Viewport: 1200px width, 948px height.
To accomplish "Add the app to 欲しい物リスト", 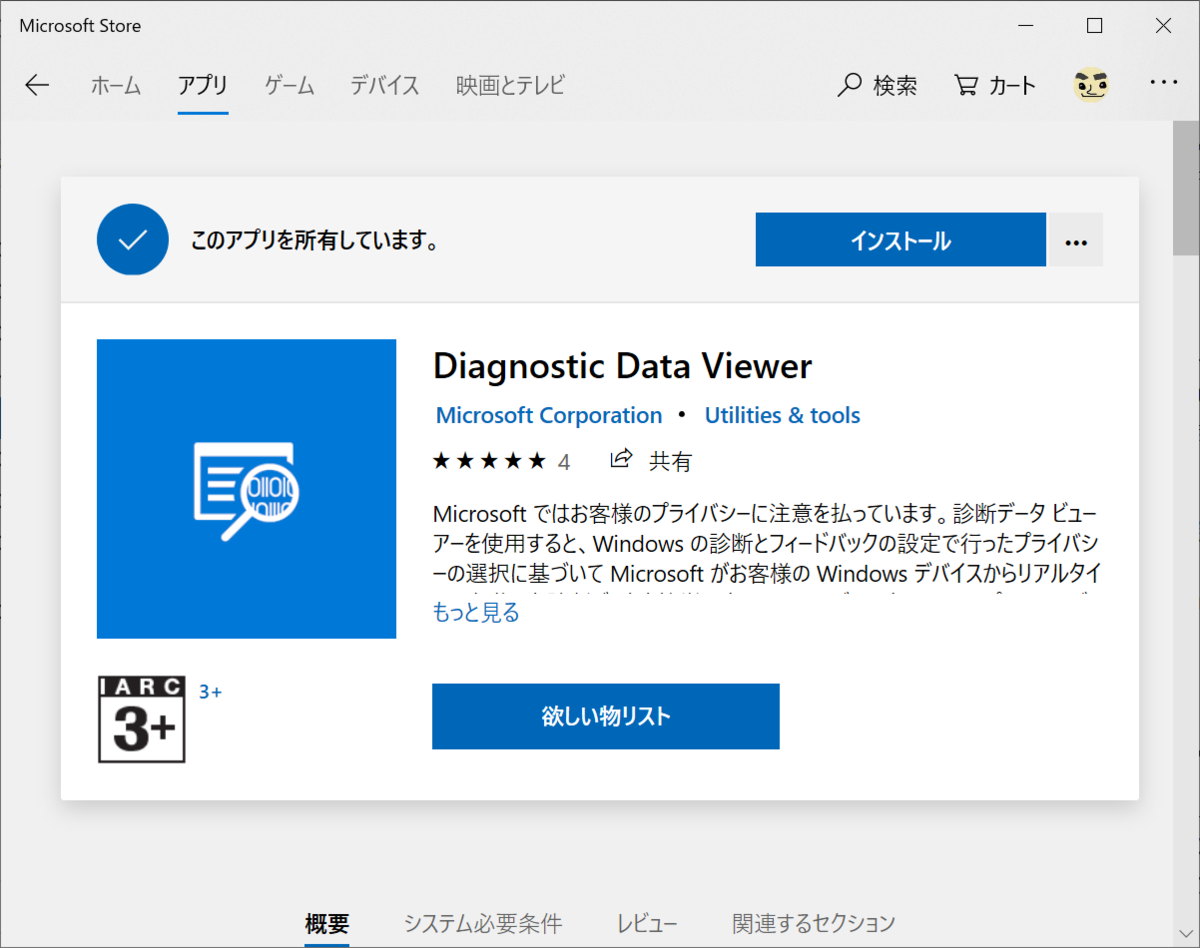I will point(606,716).
